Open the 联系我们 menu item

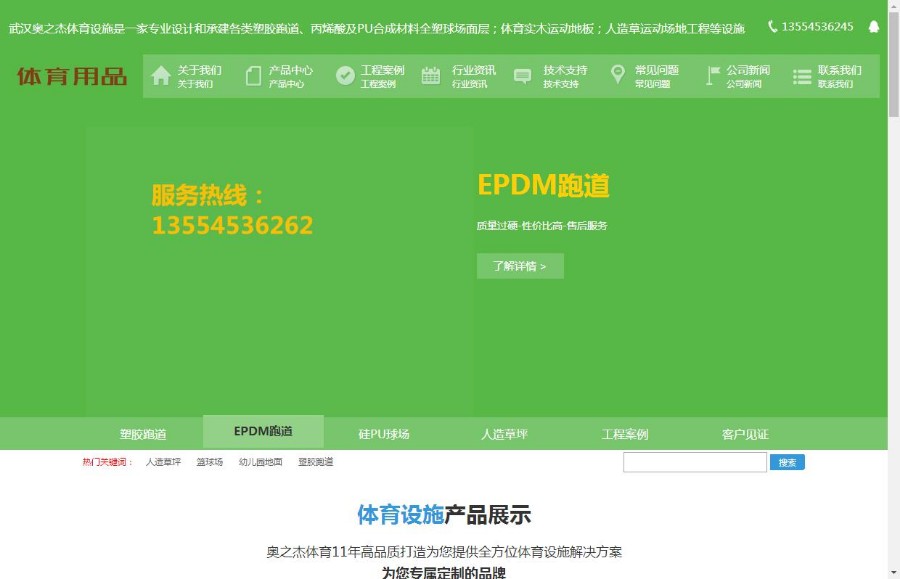(x=840, y=76)
